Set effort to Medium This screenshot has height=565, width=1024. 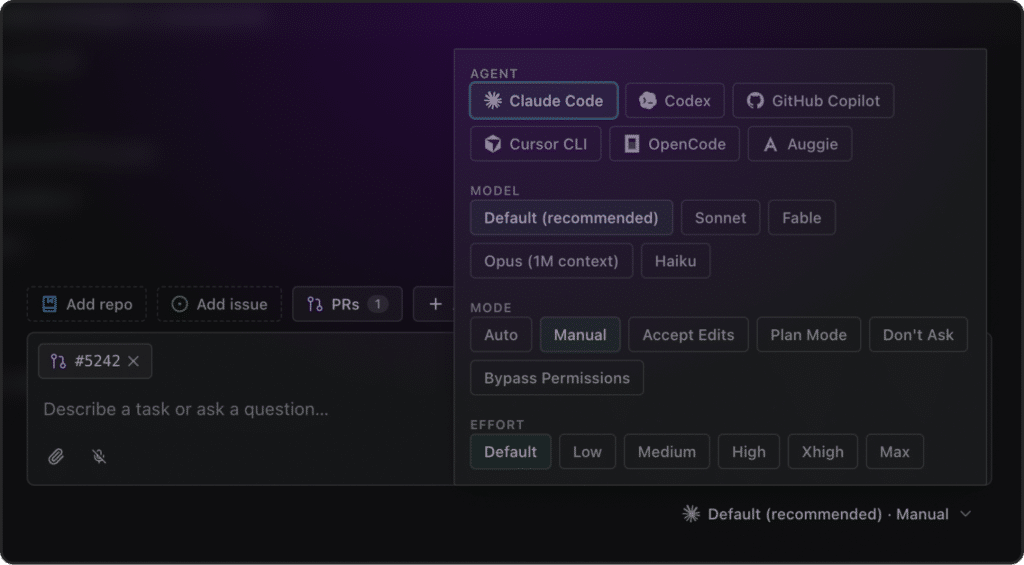(x=667, y=451)
